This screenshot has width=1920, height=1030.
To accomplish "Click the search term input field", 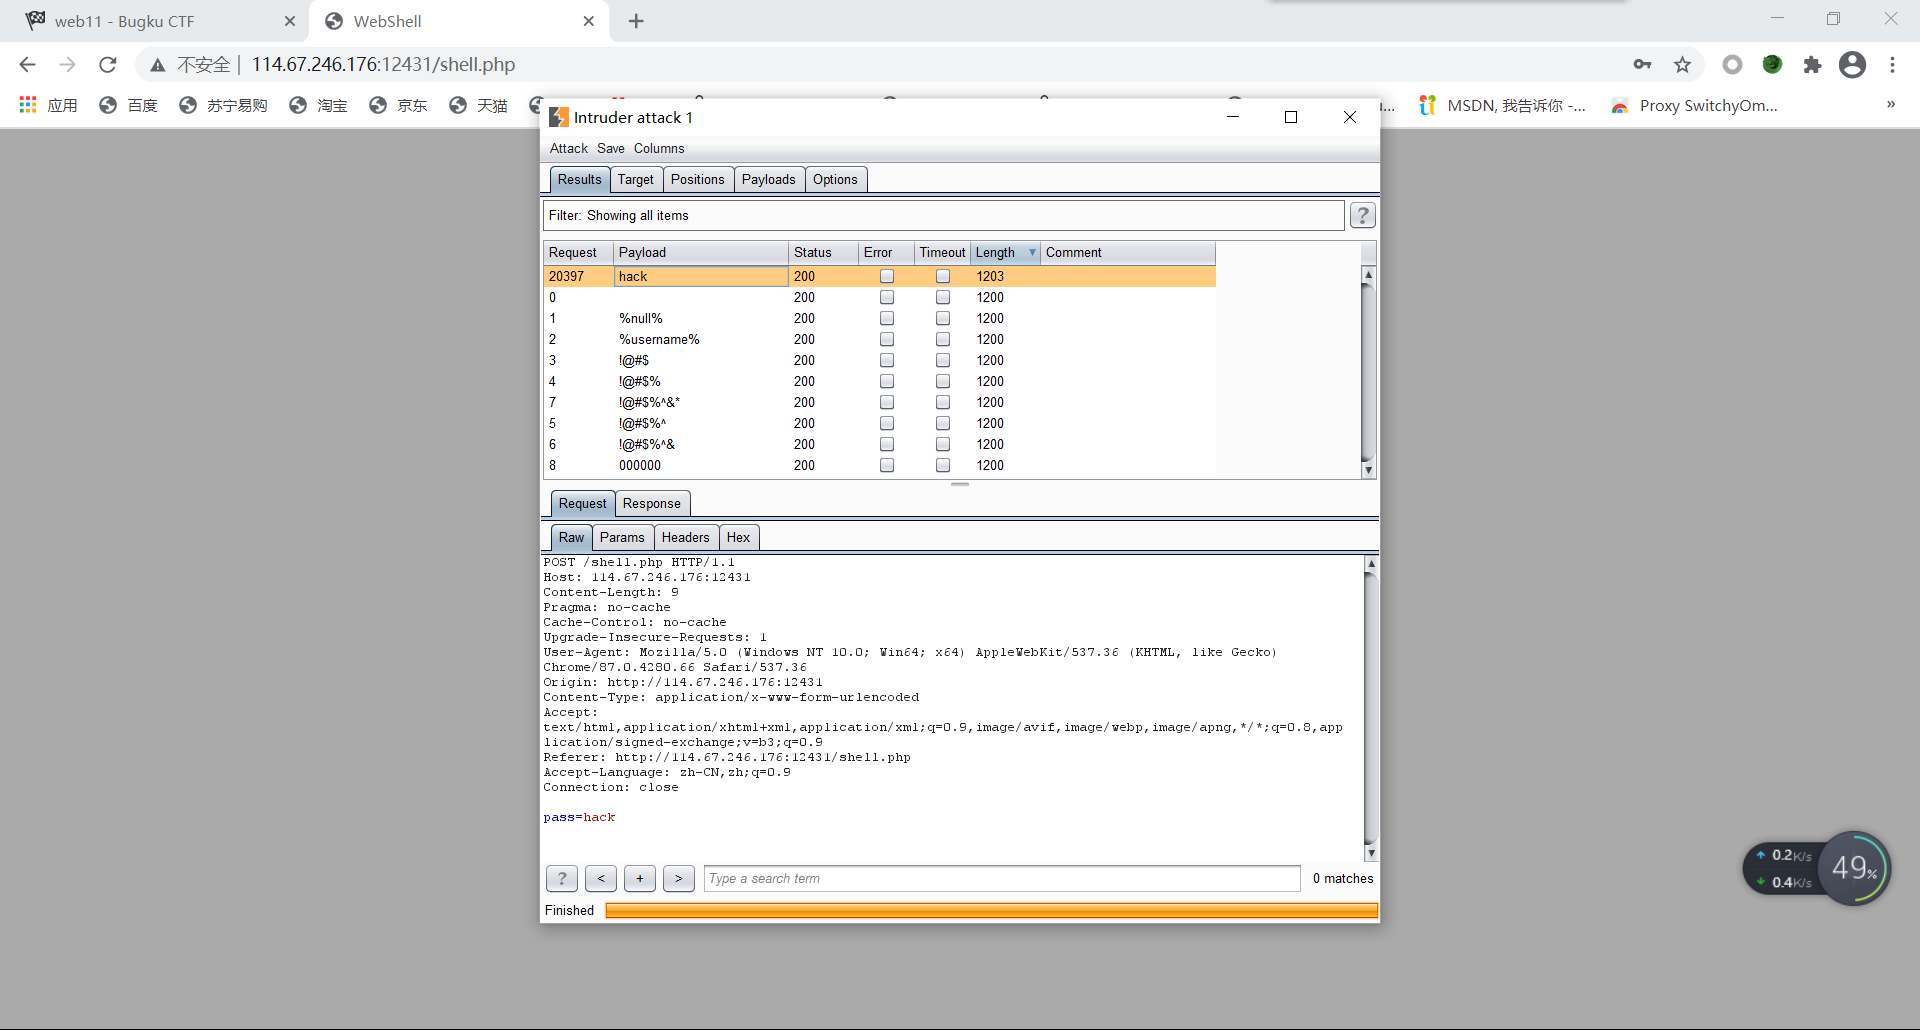I will coord(1001,878).
